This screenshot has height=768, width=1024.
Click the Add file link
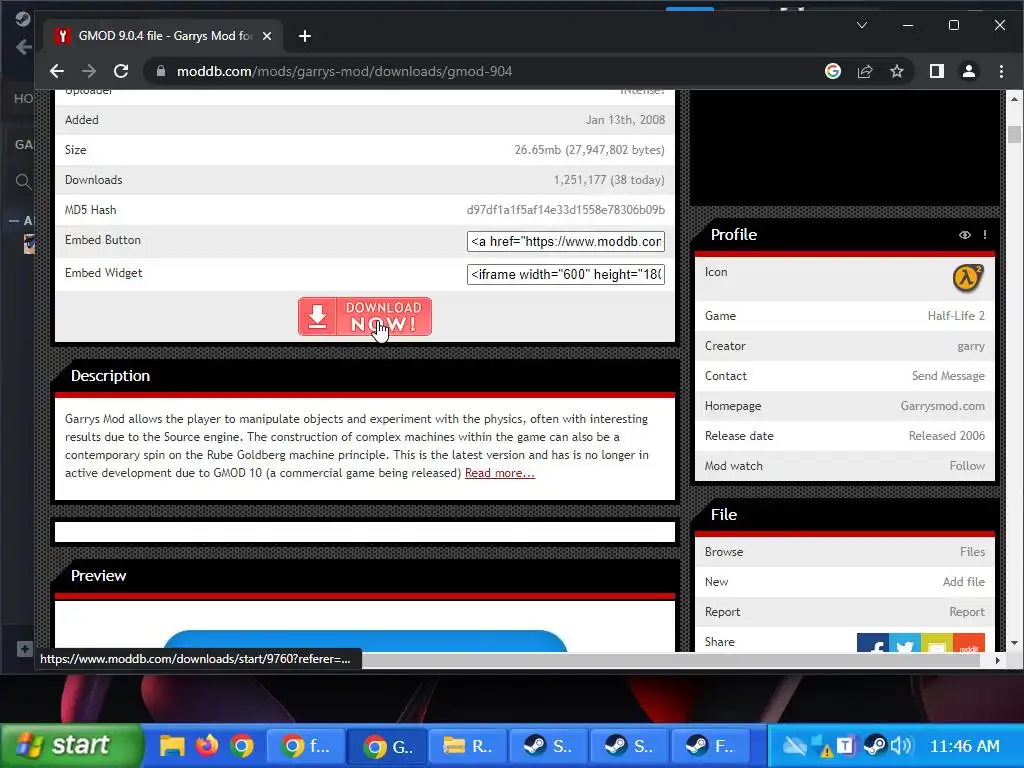[964, 582]
